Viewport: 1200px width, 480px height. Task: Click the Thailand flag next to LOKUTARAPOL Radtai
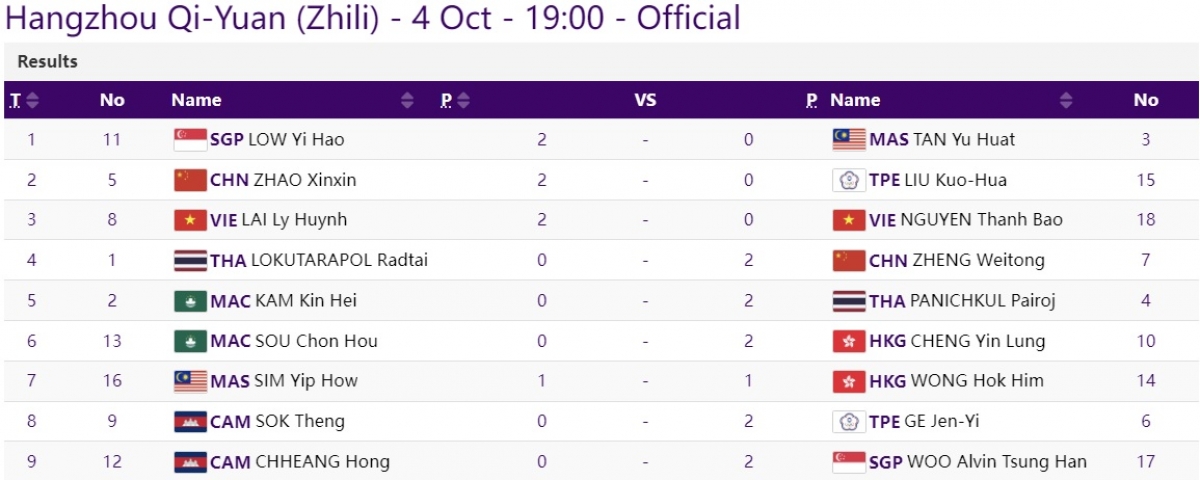[x=190, y=261]
